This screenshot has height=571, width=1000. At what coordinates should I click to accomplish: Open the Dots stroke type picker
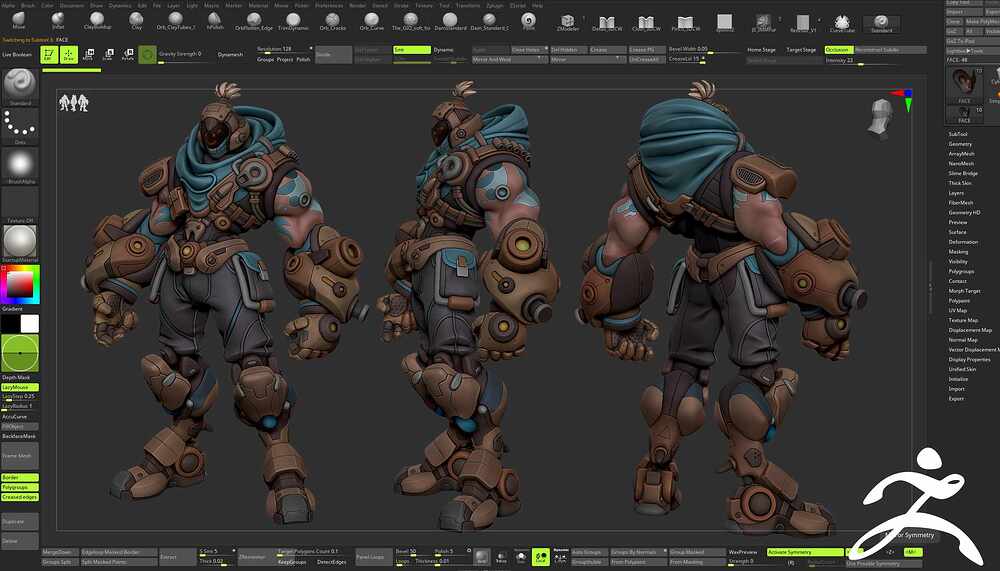coord(20,126)
